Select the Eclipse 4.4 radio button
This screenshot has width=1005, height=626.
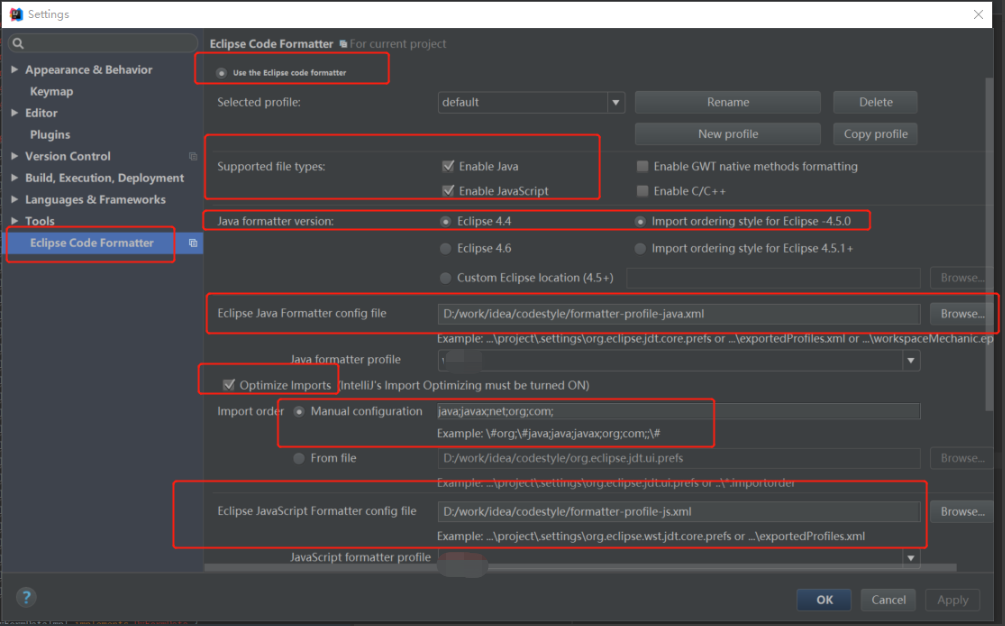[x=445, y=221]
